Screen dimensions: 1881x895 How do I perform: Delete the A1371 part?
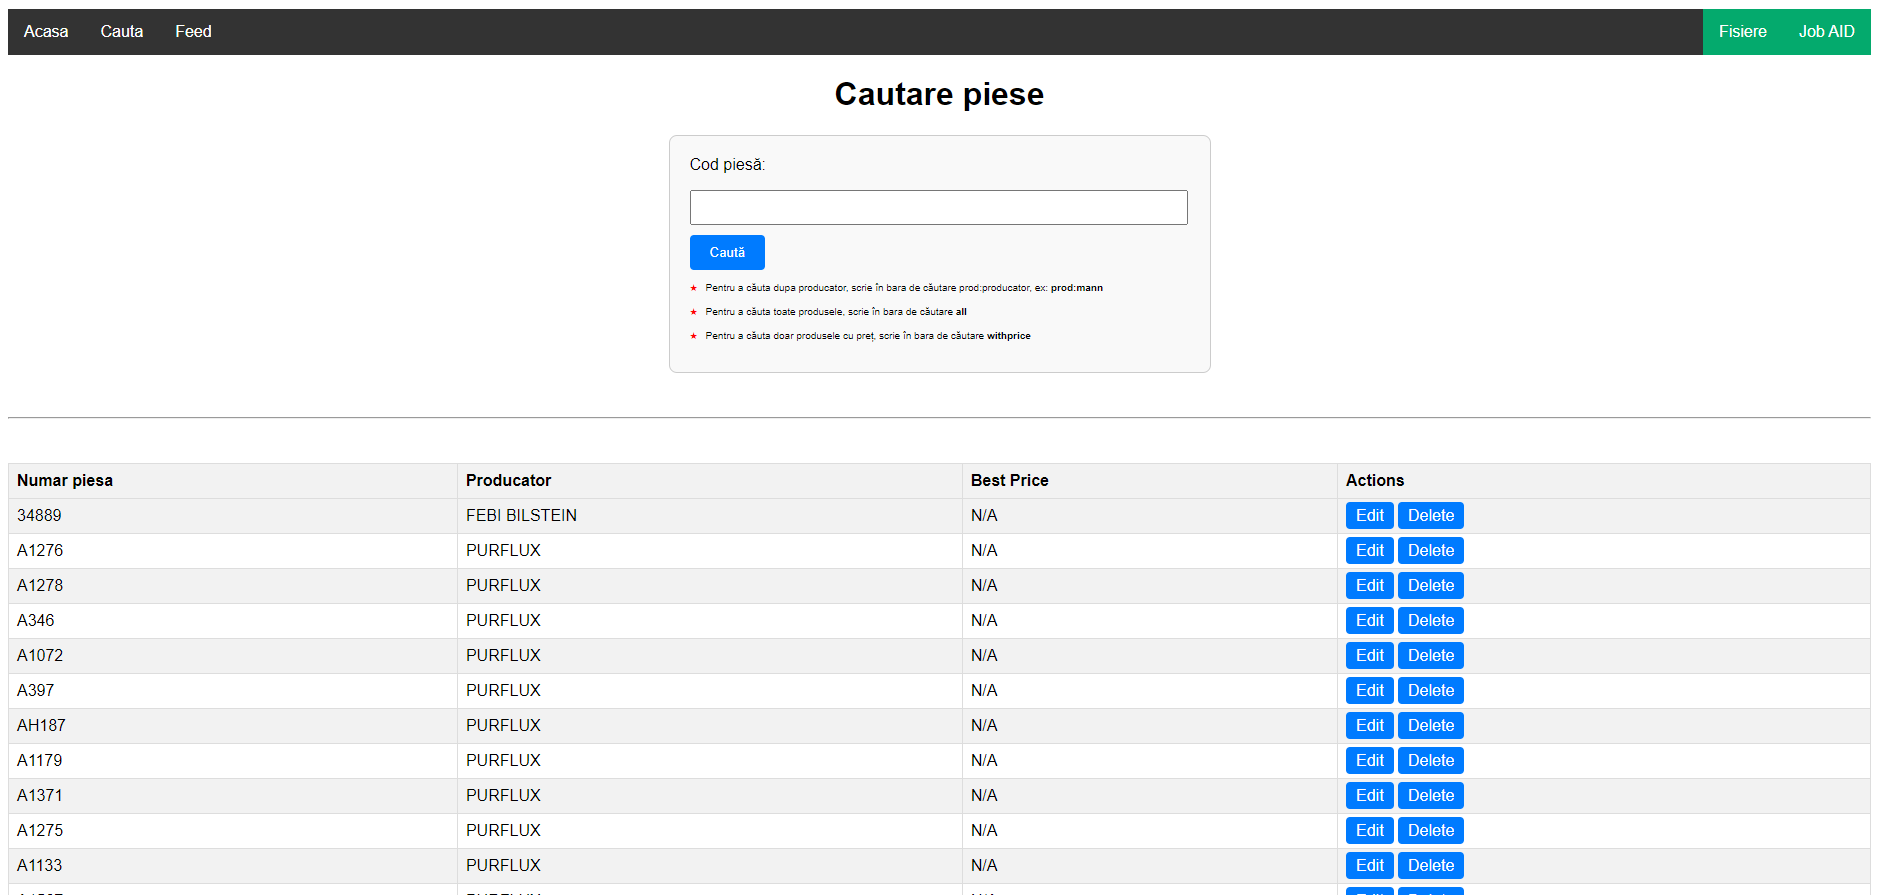click(x=1430, y=796)
